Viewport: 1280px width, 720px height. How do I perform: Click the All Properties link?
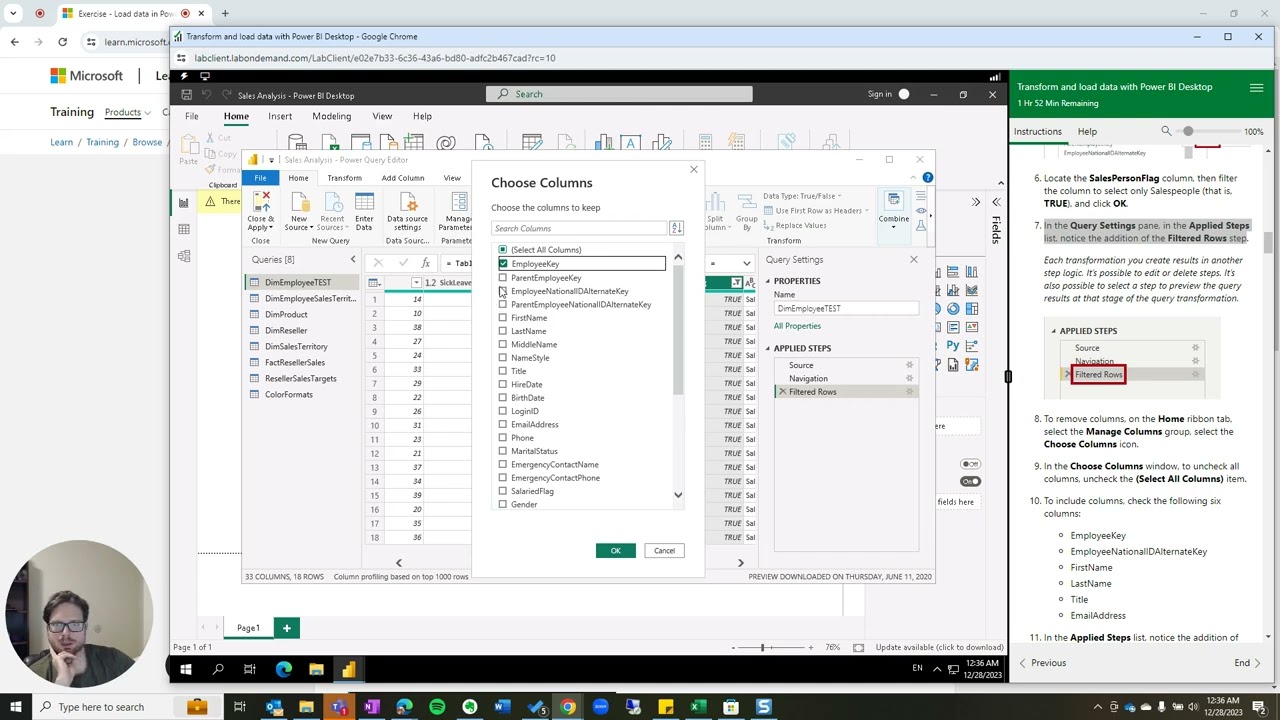[797, 326]
